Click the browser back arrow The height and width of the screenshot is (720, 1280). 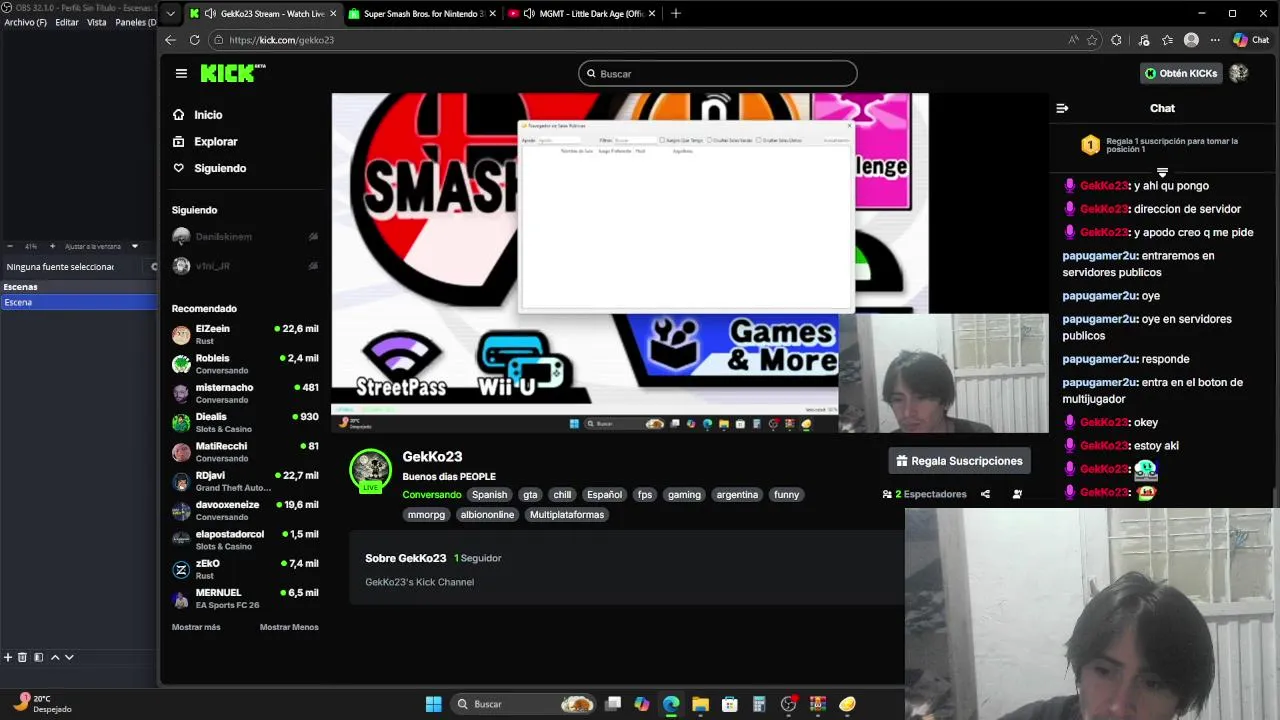(x=170, y=40)
